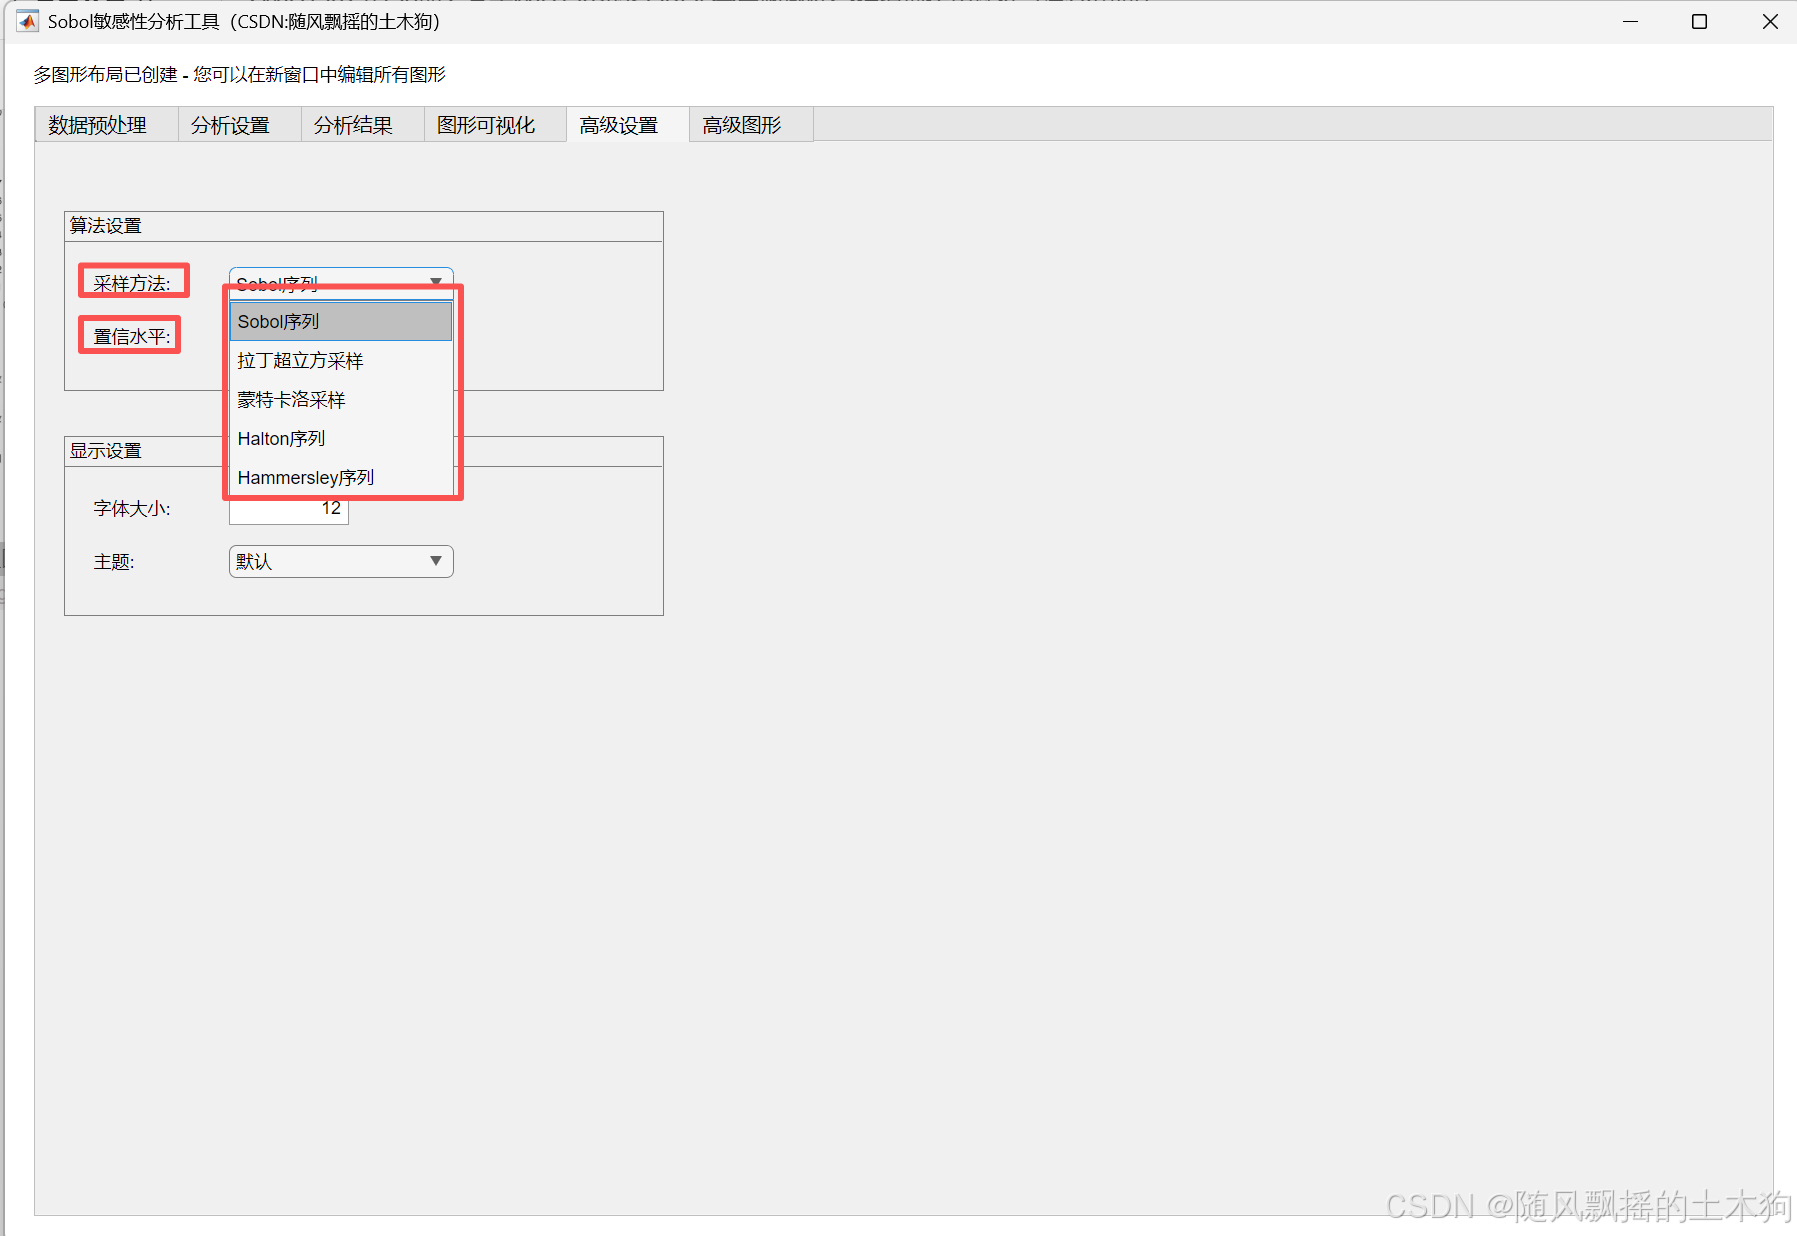Image resolution: width=1797 pixels, height=1236 pixels.
Task: Click the 置信水平: label
Action: click(x=132, y=337)
